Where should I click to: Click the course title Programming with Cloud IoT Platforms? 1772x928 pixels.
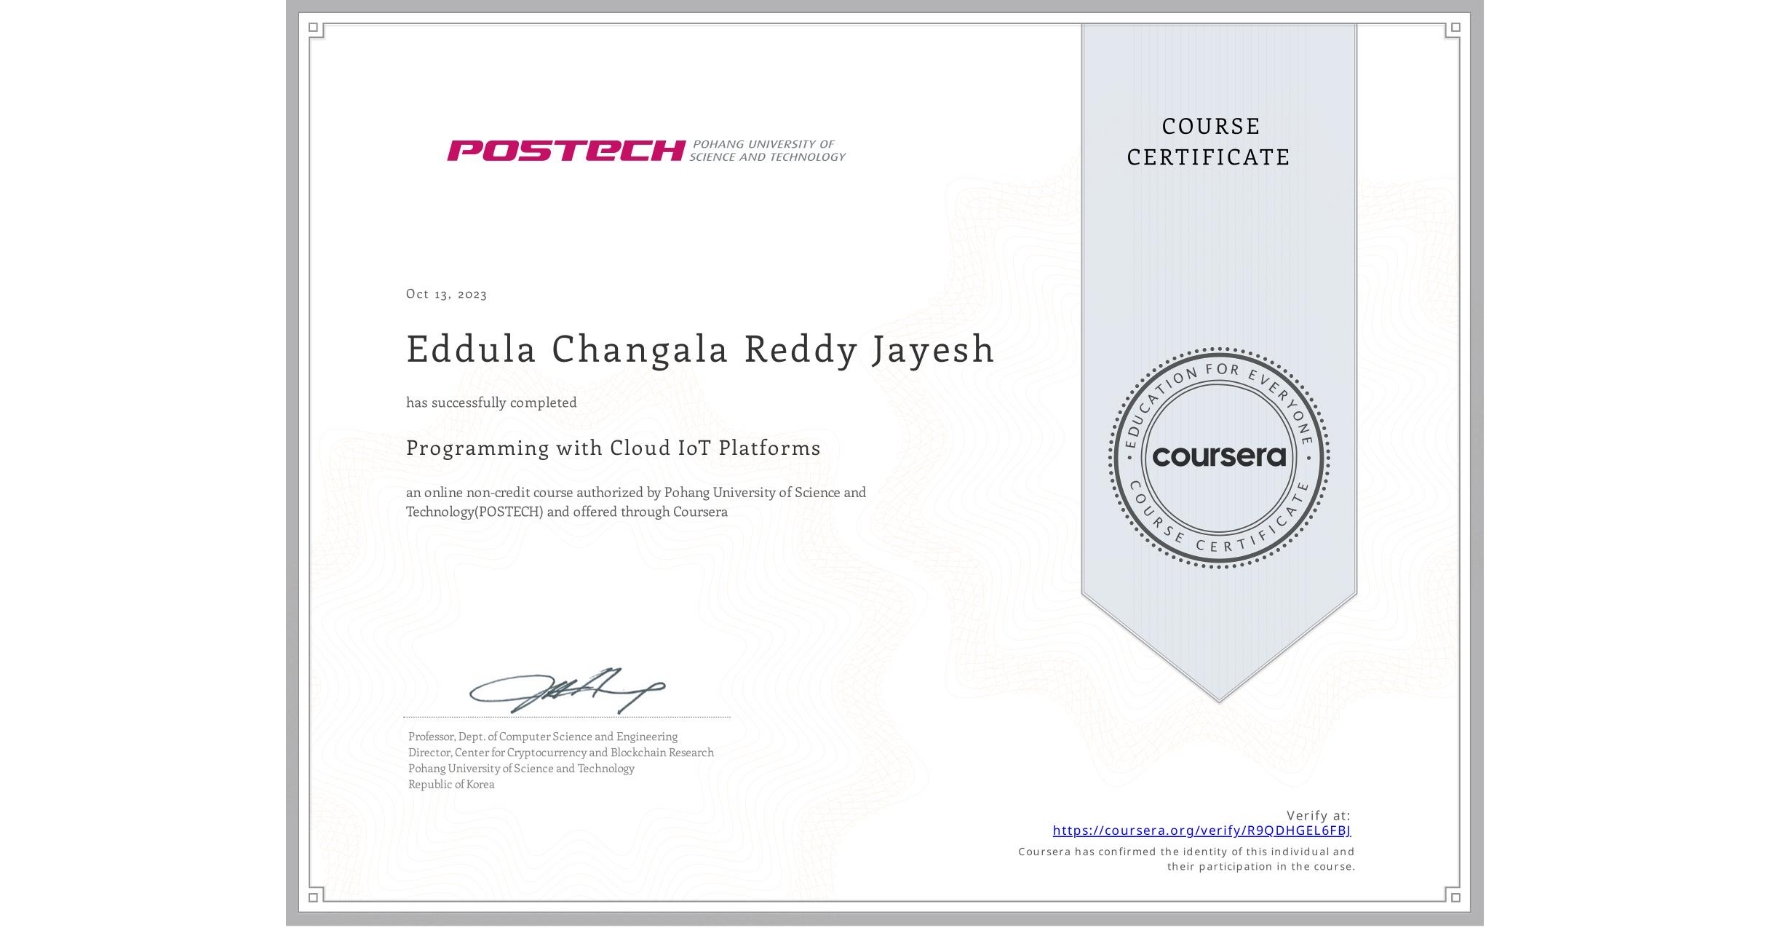(613, 448)
